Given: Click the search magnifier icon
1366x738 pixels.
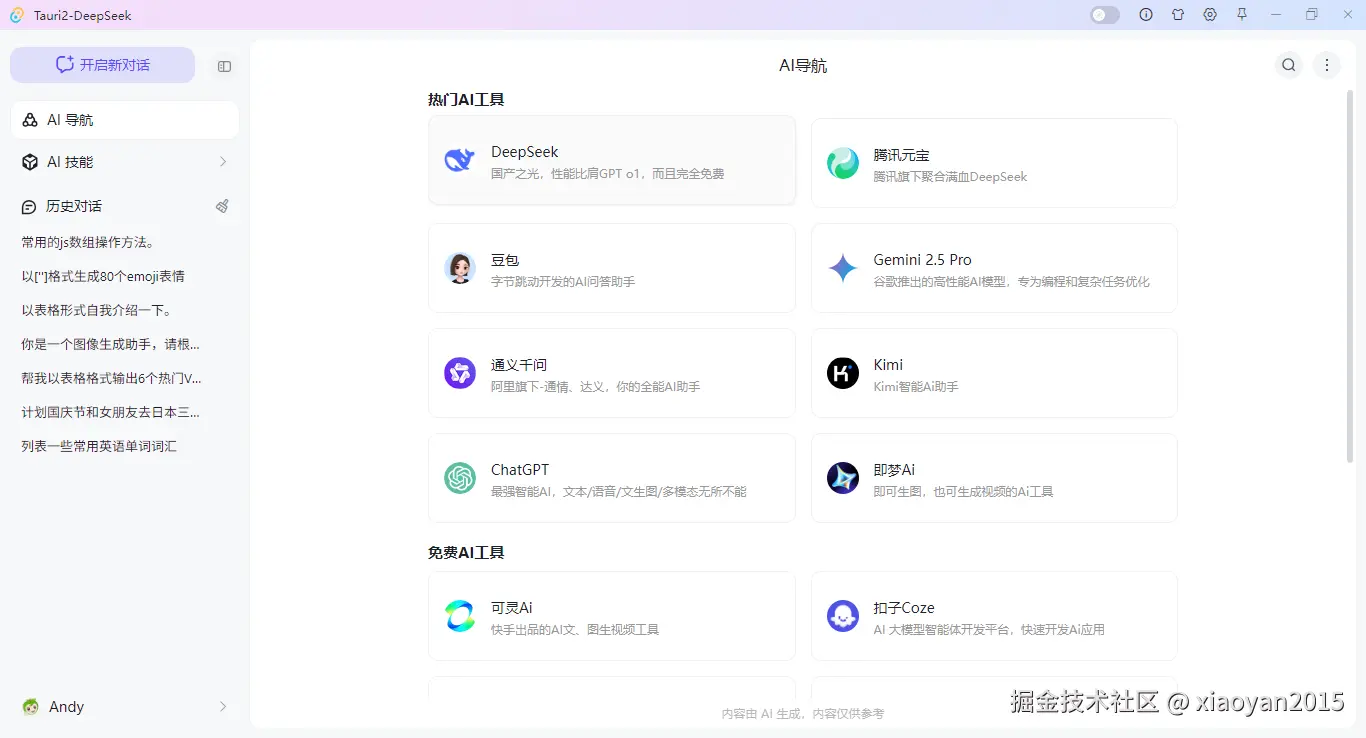Looking at the screenshot, I should point(1289,65).
